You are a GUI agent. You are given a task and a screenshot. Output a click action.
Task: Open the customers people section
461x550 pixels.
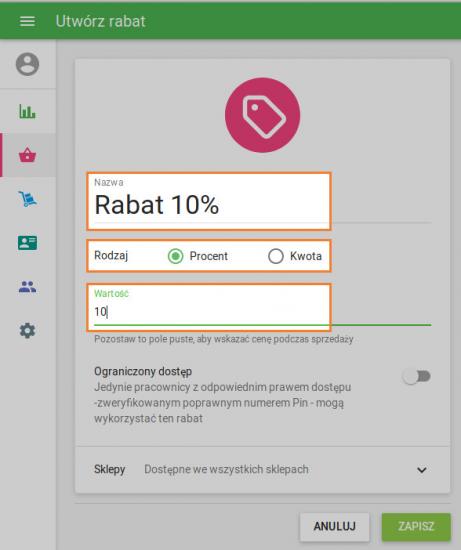coord(27,287)
